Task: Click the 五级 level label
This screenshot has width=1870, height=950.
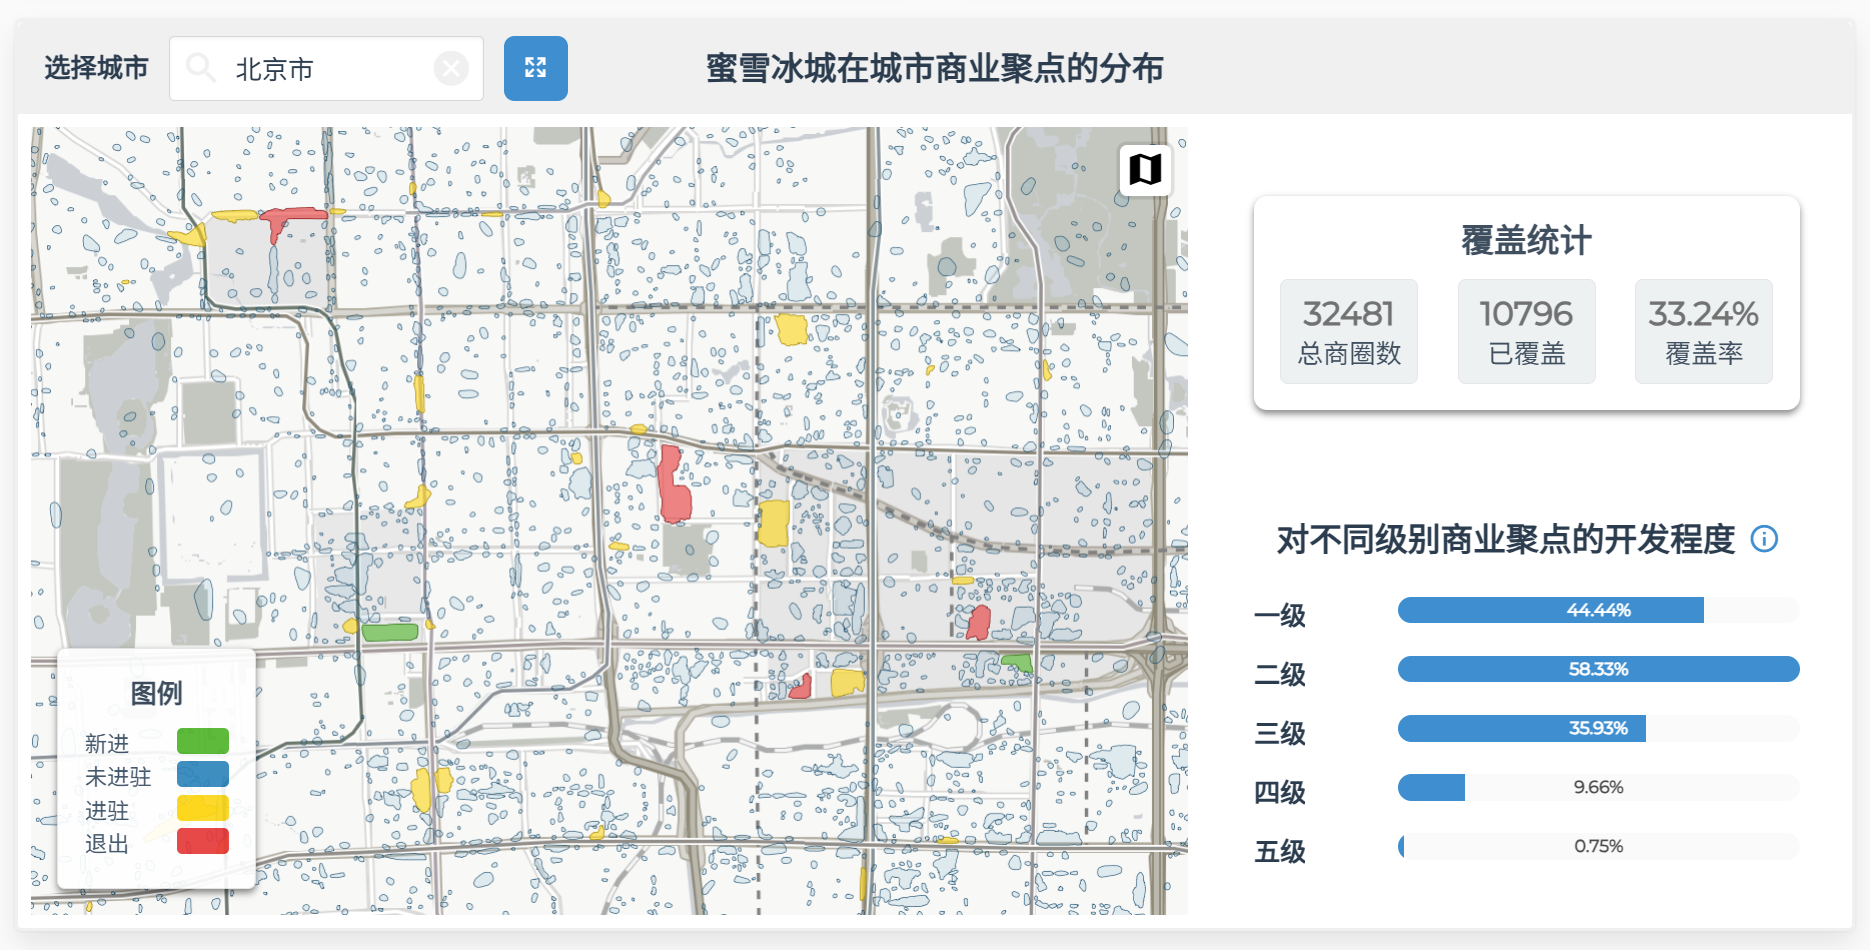Action: coord(1280,851)
